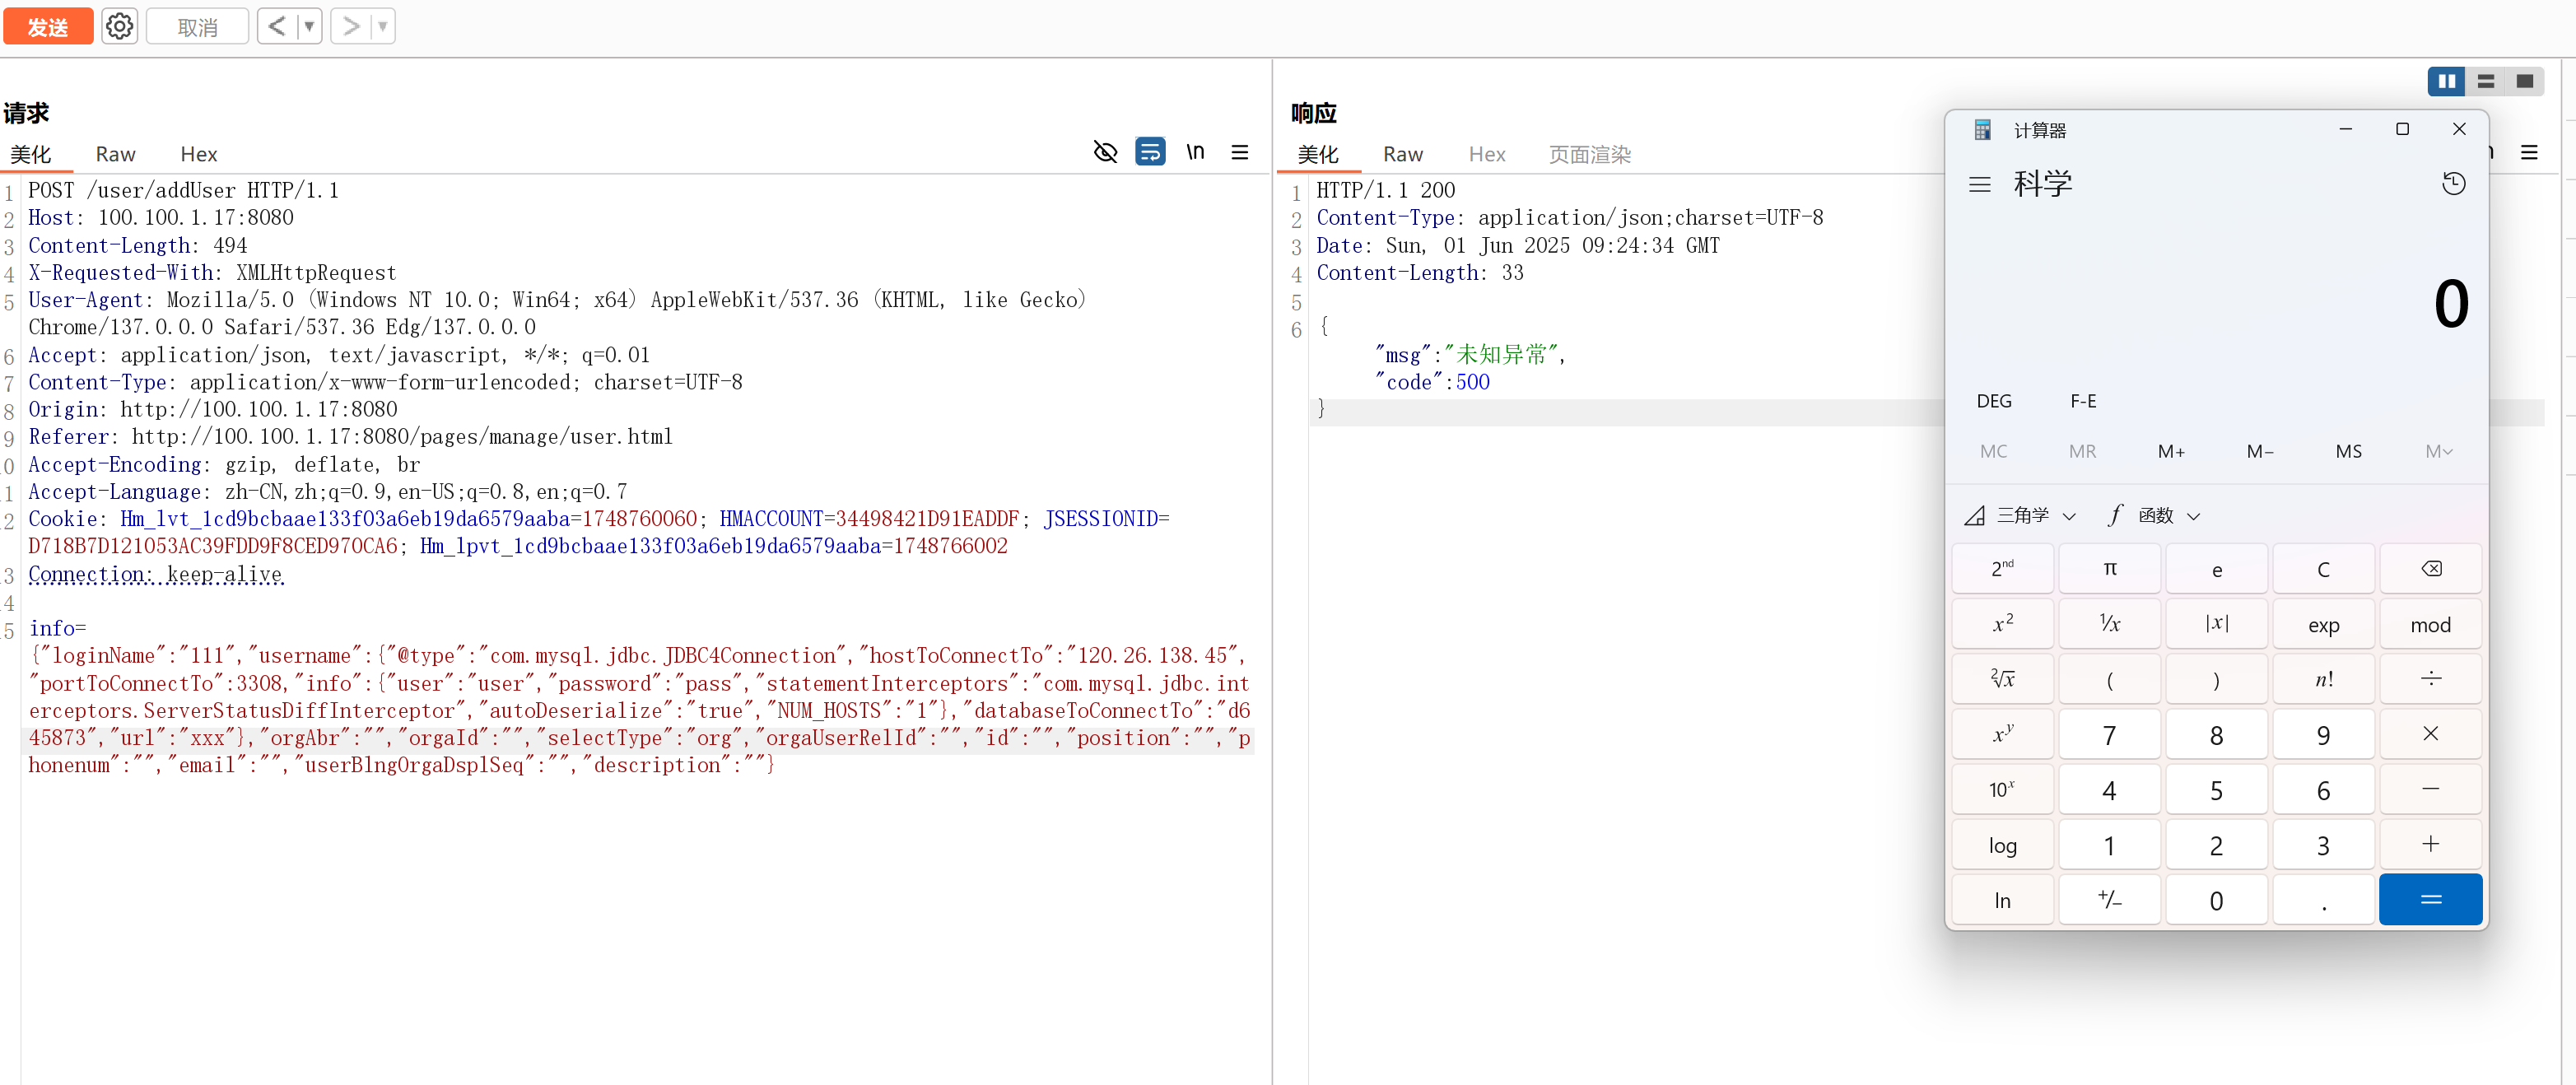Viewport: 2576px width, 1085px height.
Task: Click MS memory store in Calculator
Action: tap(2348, 451)
